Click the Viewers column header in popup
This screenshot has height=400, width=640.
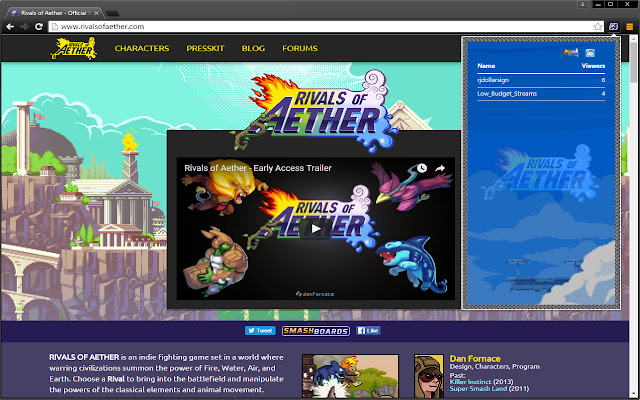coord(593,66)
